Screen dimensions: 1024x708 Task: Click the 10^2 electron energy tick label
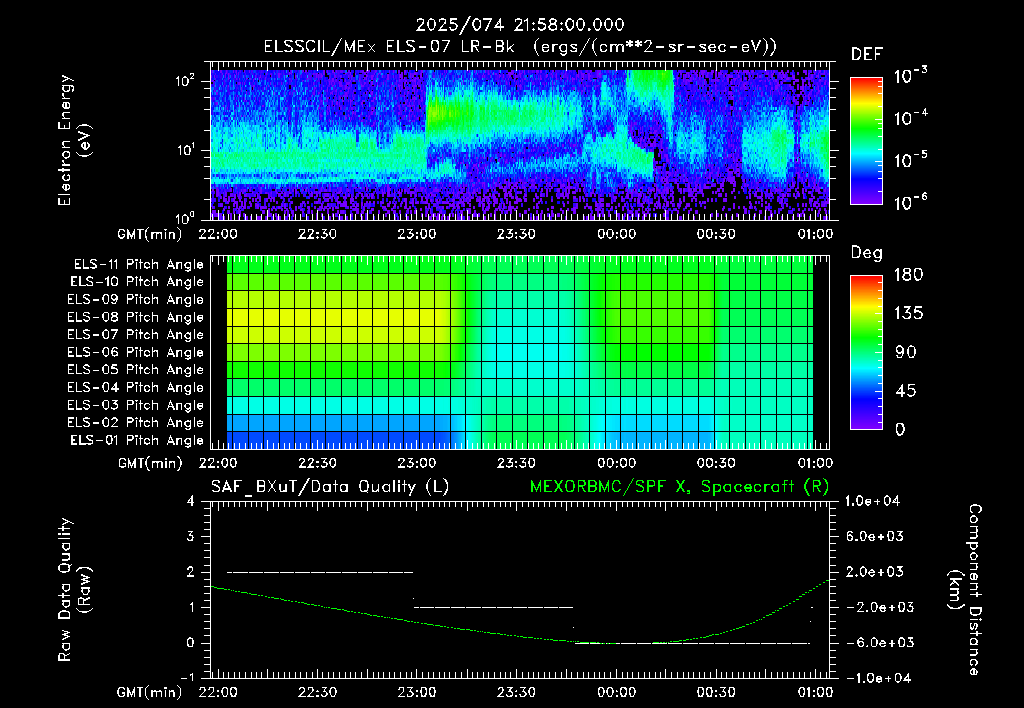(x=185, y=81)
